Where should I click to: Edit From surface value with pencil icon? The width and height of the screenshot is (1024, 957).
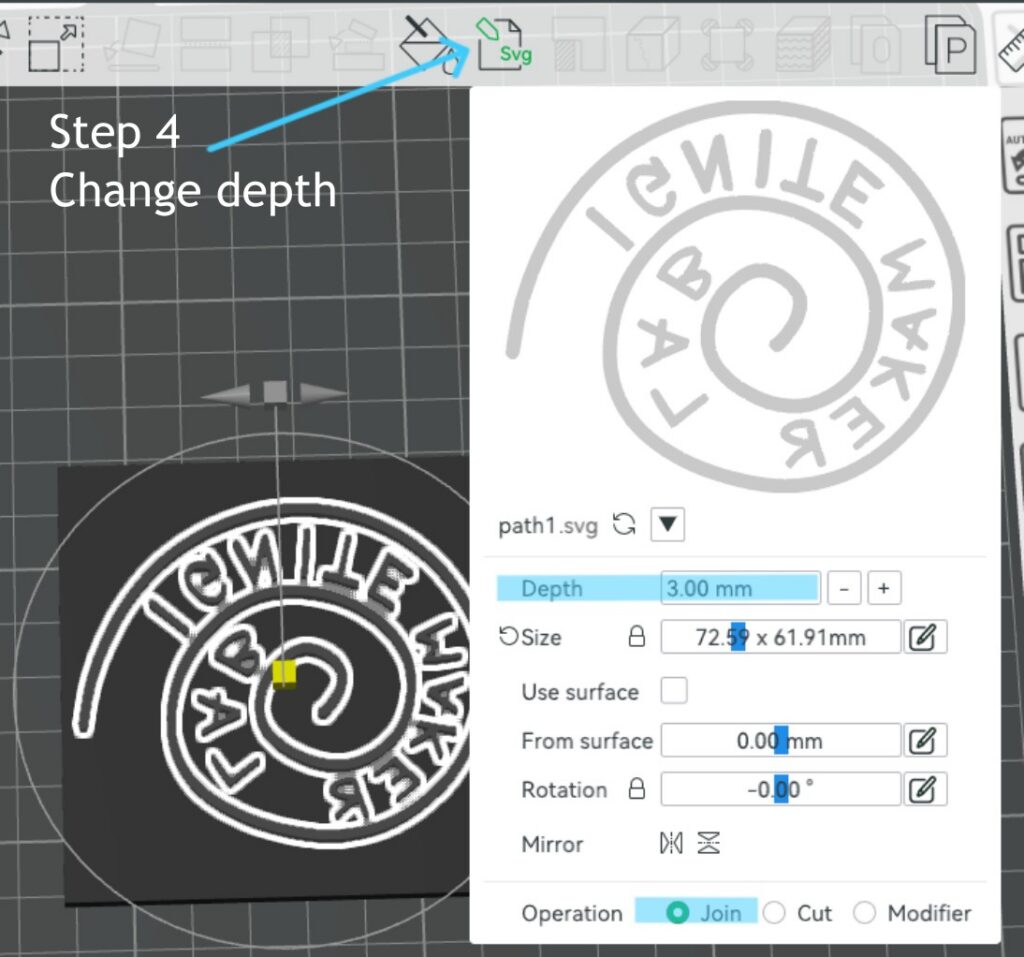[x=923, y=740]
